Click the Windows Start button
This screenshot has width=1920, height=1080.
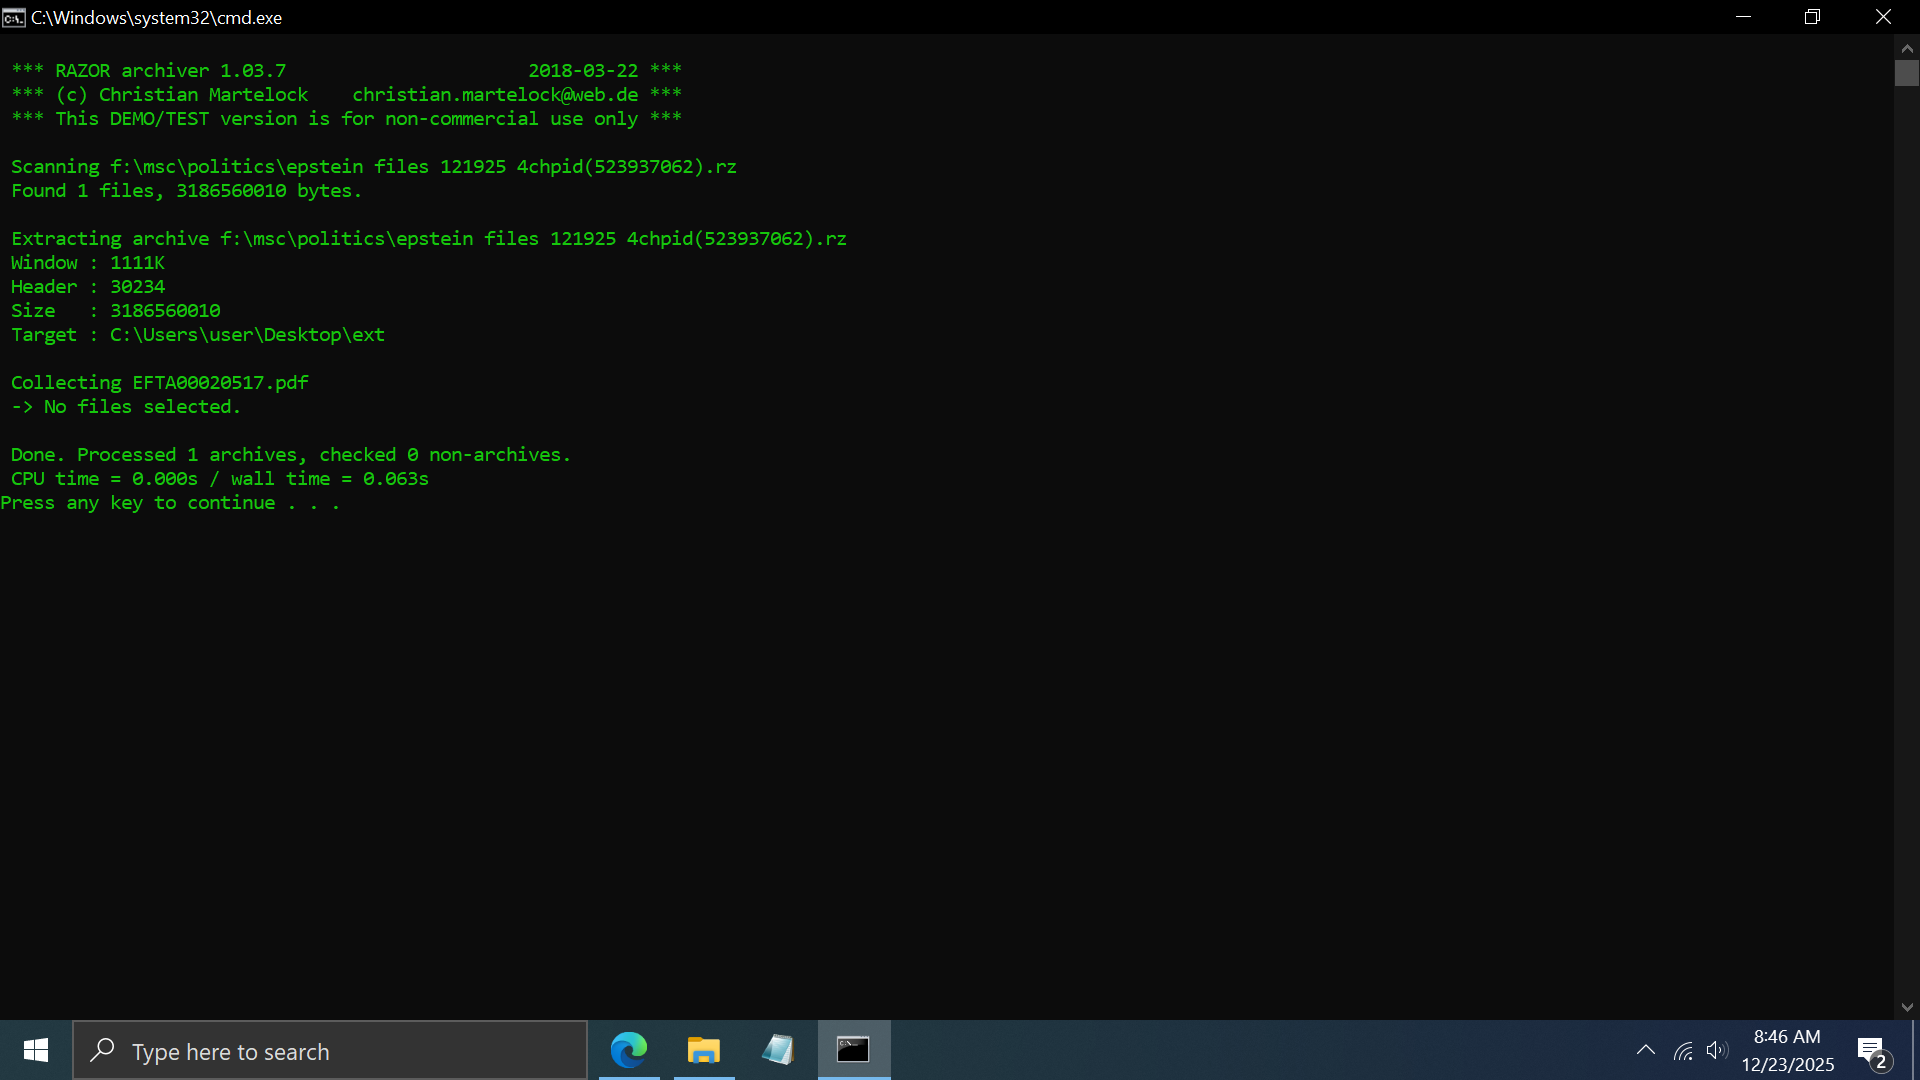pyautogui.click(x=36, y=1051)
